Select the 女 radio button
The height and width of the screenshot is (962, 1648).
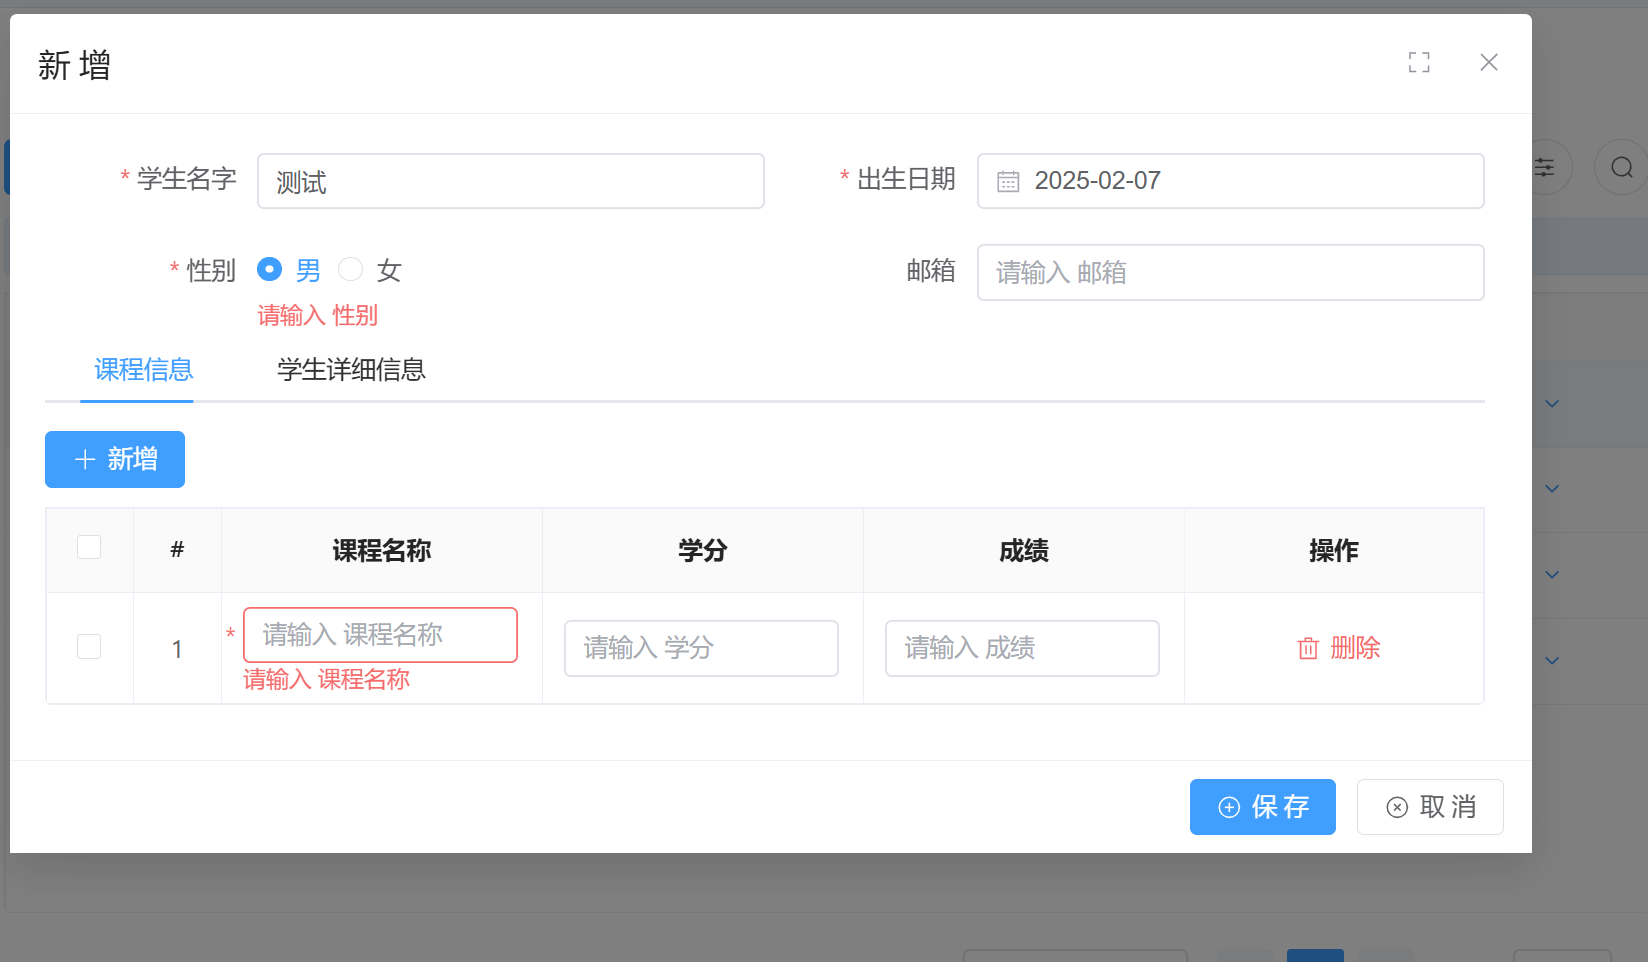click(350, 270)
